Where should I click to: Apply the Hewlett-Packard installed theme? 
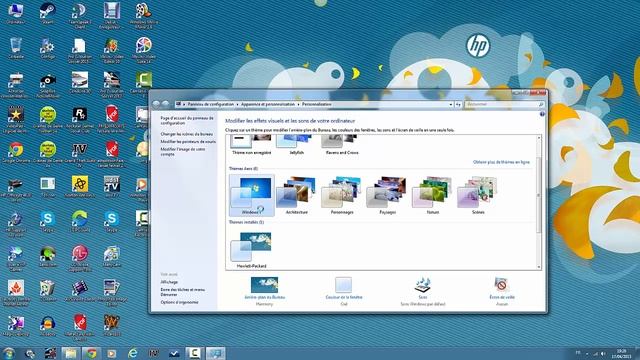251,250
